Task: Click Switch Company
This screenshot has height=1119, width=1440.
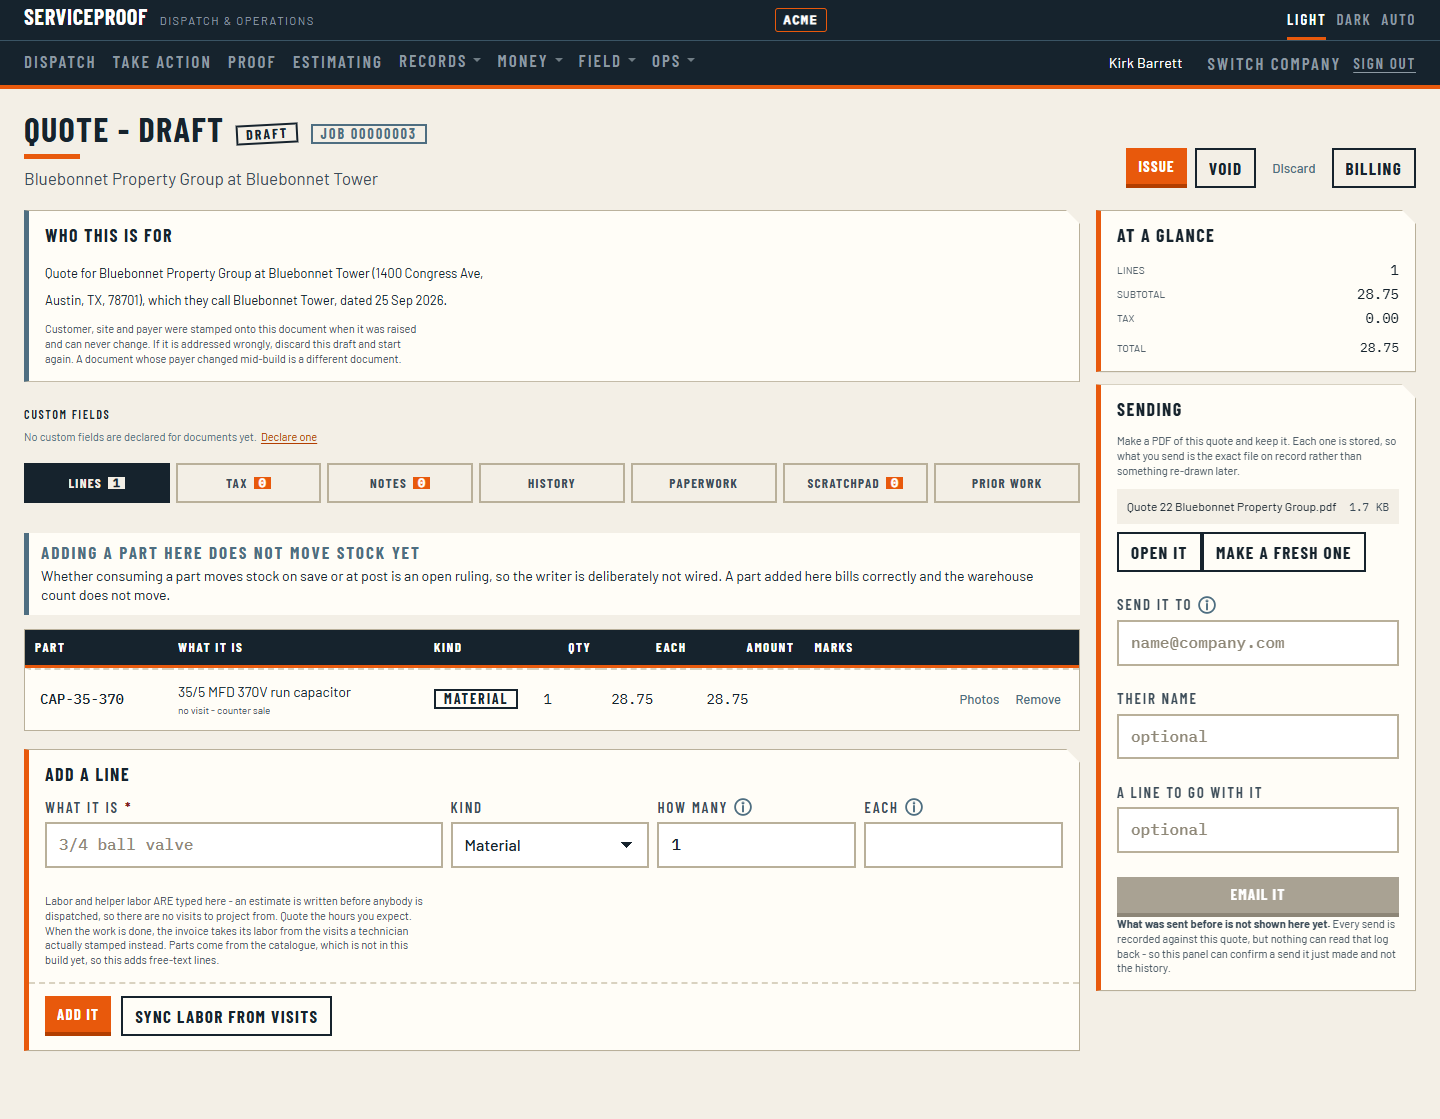Action: [x=1273, y=64]
